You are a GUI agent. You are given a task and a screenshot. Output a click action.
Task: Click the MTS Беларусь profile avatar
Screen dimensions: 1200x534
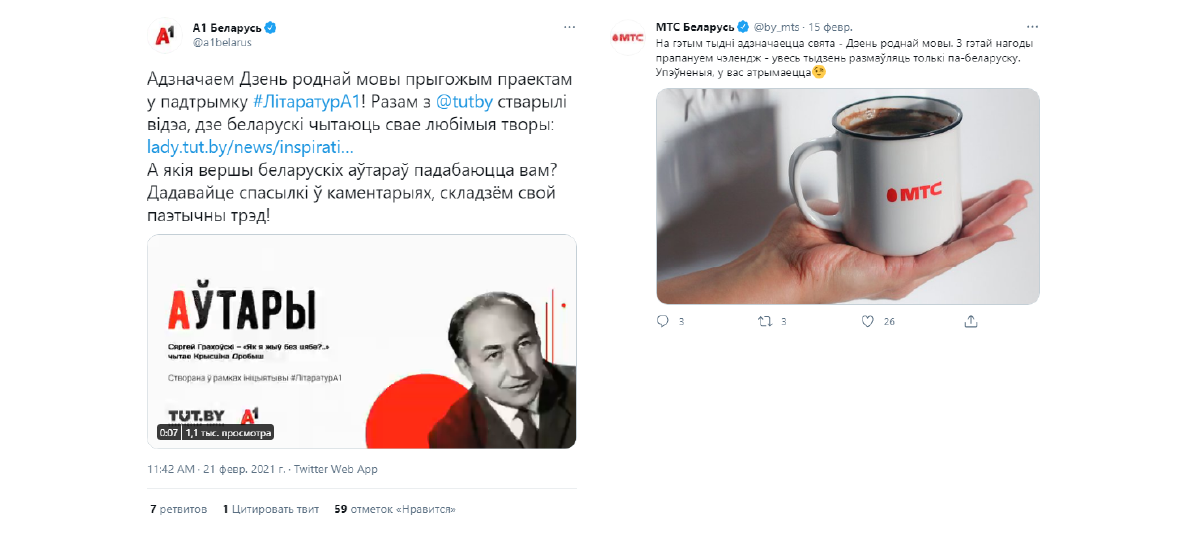(x=627, y=36)
